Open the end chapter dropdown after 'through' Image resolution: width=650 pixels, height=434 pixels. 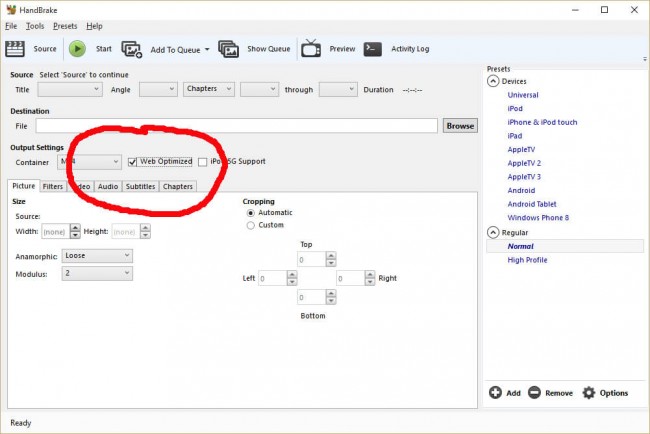coord(338,90)
